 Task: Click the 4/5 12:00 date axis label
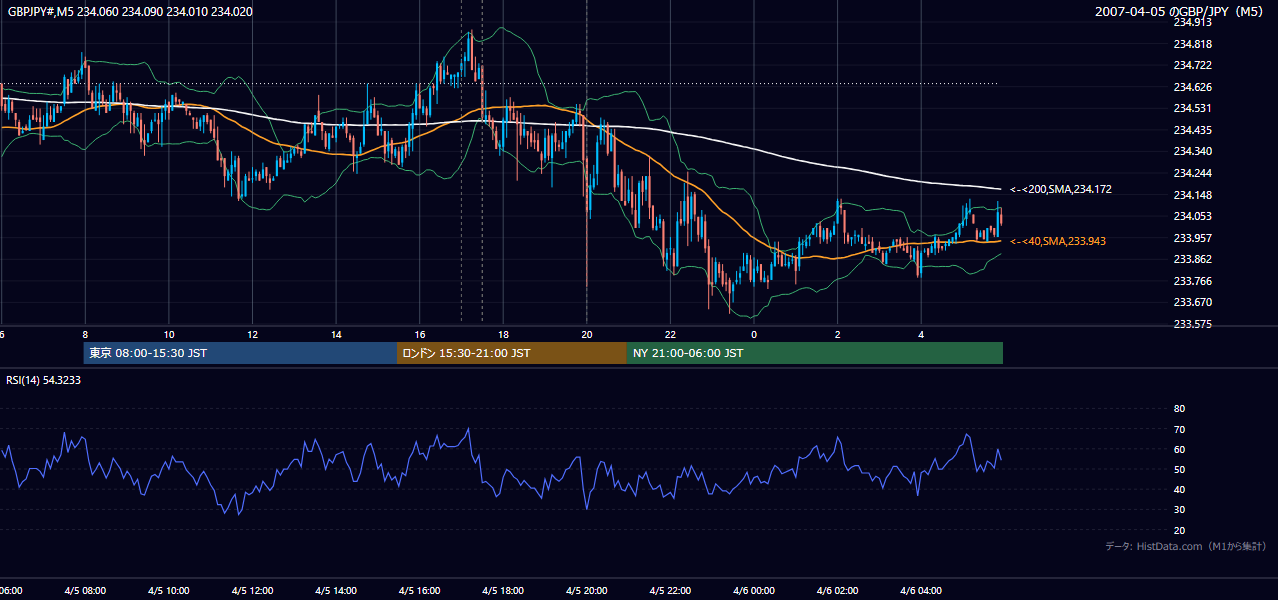(252, 591)
